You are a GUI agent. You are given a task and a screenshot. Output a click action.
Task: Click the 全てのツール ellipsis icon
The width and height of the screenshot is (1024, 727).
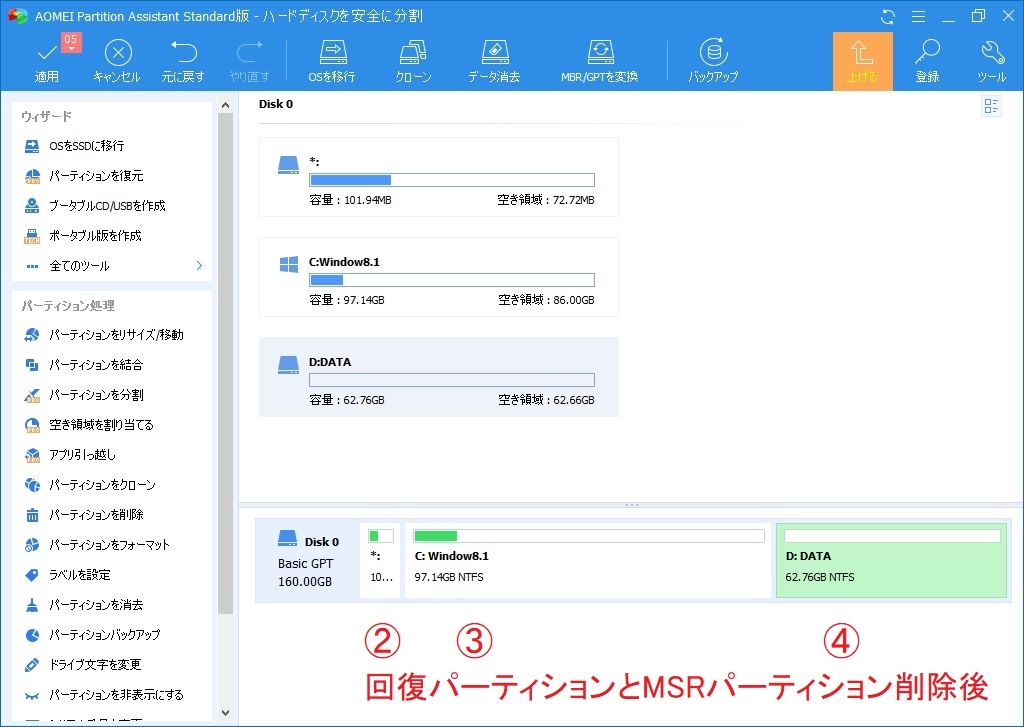click(x=32, y=266)
